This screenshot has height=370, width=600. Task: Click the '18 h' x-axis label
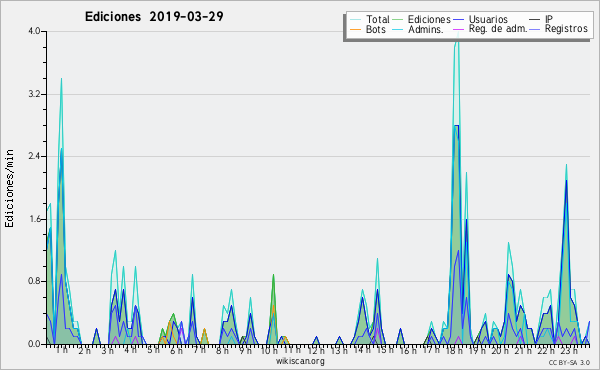click(454, 350)
